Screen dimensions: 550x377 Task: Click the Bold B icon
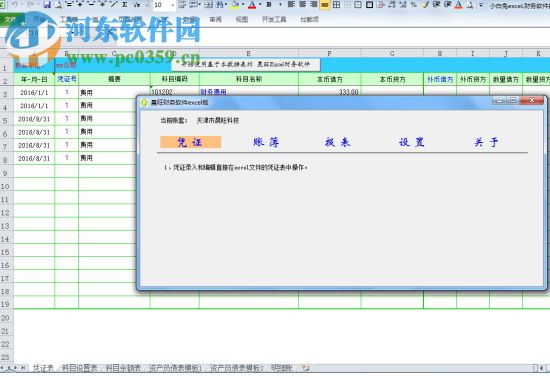click(269, 5)
